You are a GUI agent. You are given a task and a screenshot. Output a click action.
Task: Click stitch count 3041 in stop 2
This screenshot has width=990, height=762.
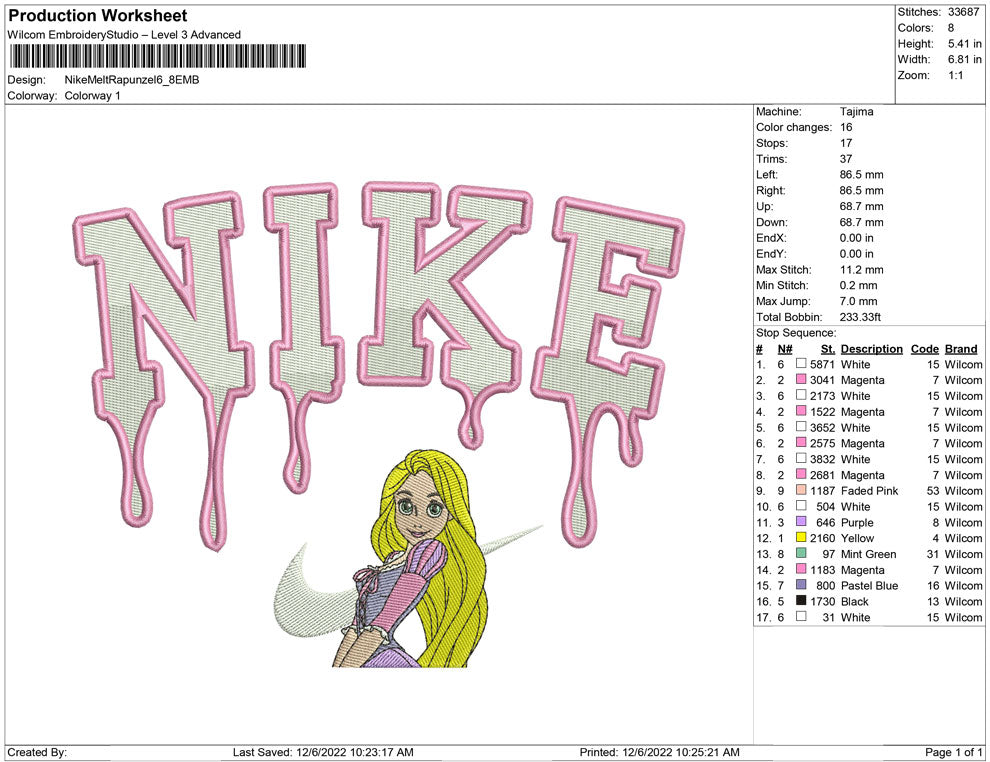(x=822, y=380)
